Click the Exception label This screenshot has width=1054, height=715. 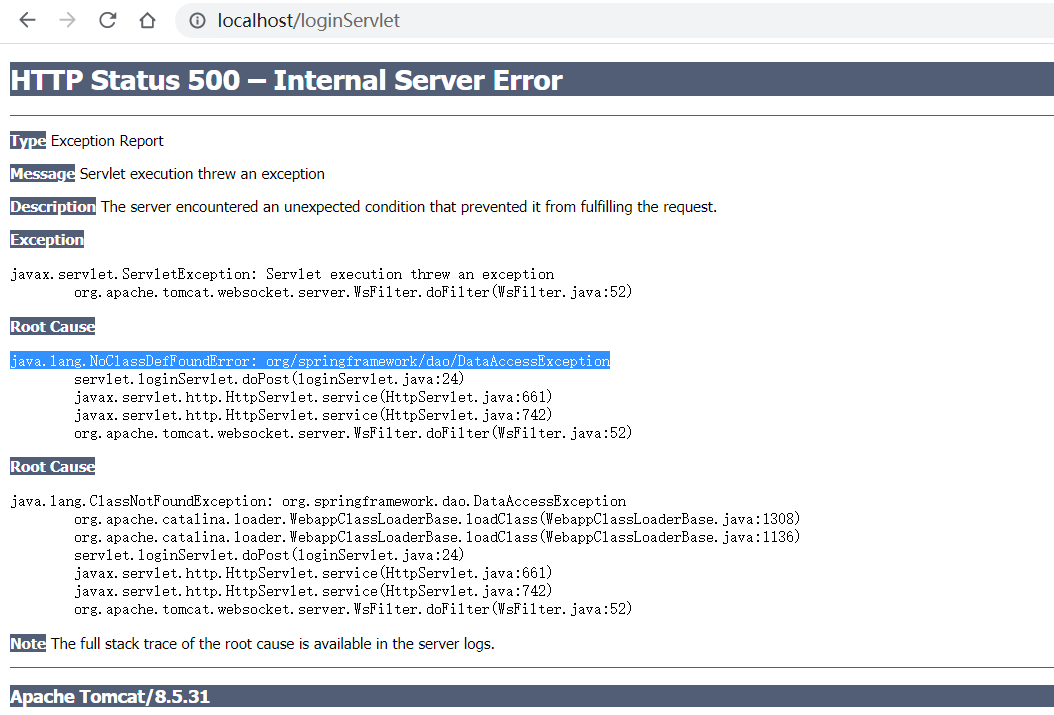[x=47, y=239]
